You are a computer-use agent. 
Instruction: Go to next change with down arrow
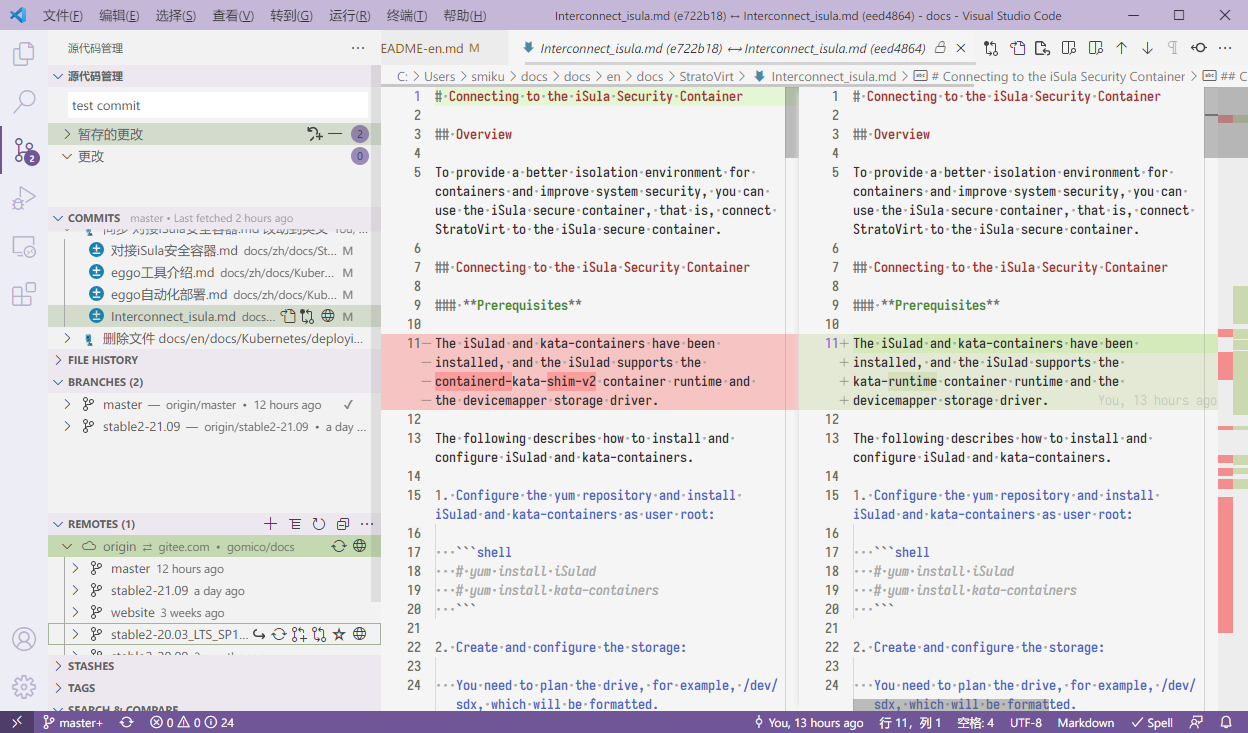(1147, 48)
